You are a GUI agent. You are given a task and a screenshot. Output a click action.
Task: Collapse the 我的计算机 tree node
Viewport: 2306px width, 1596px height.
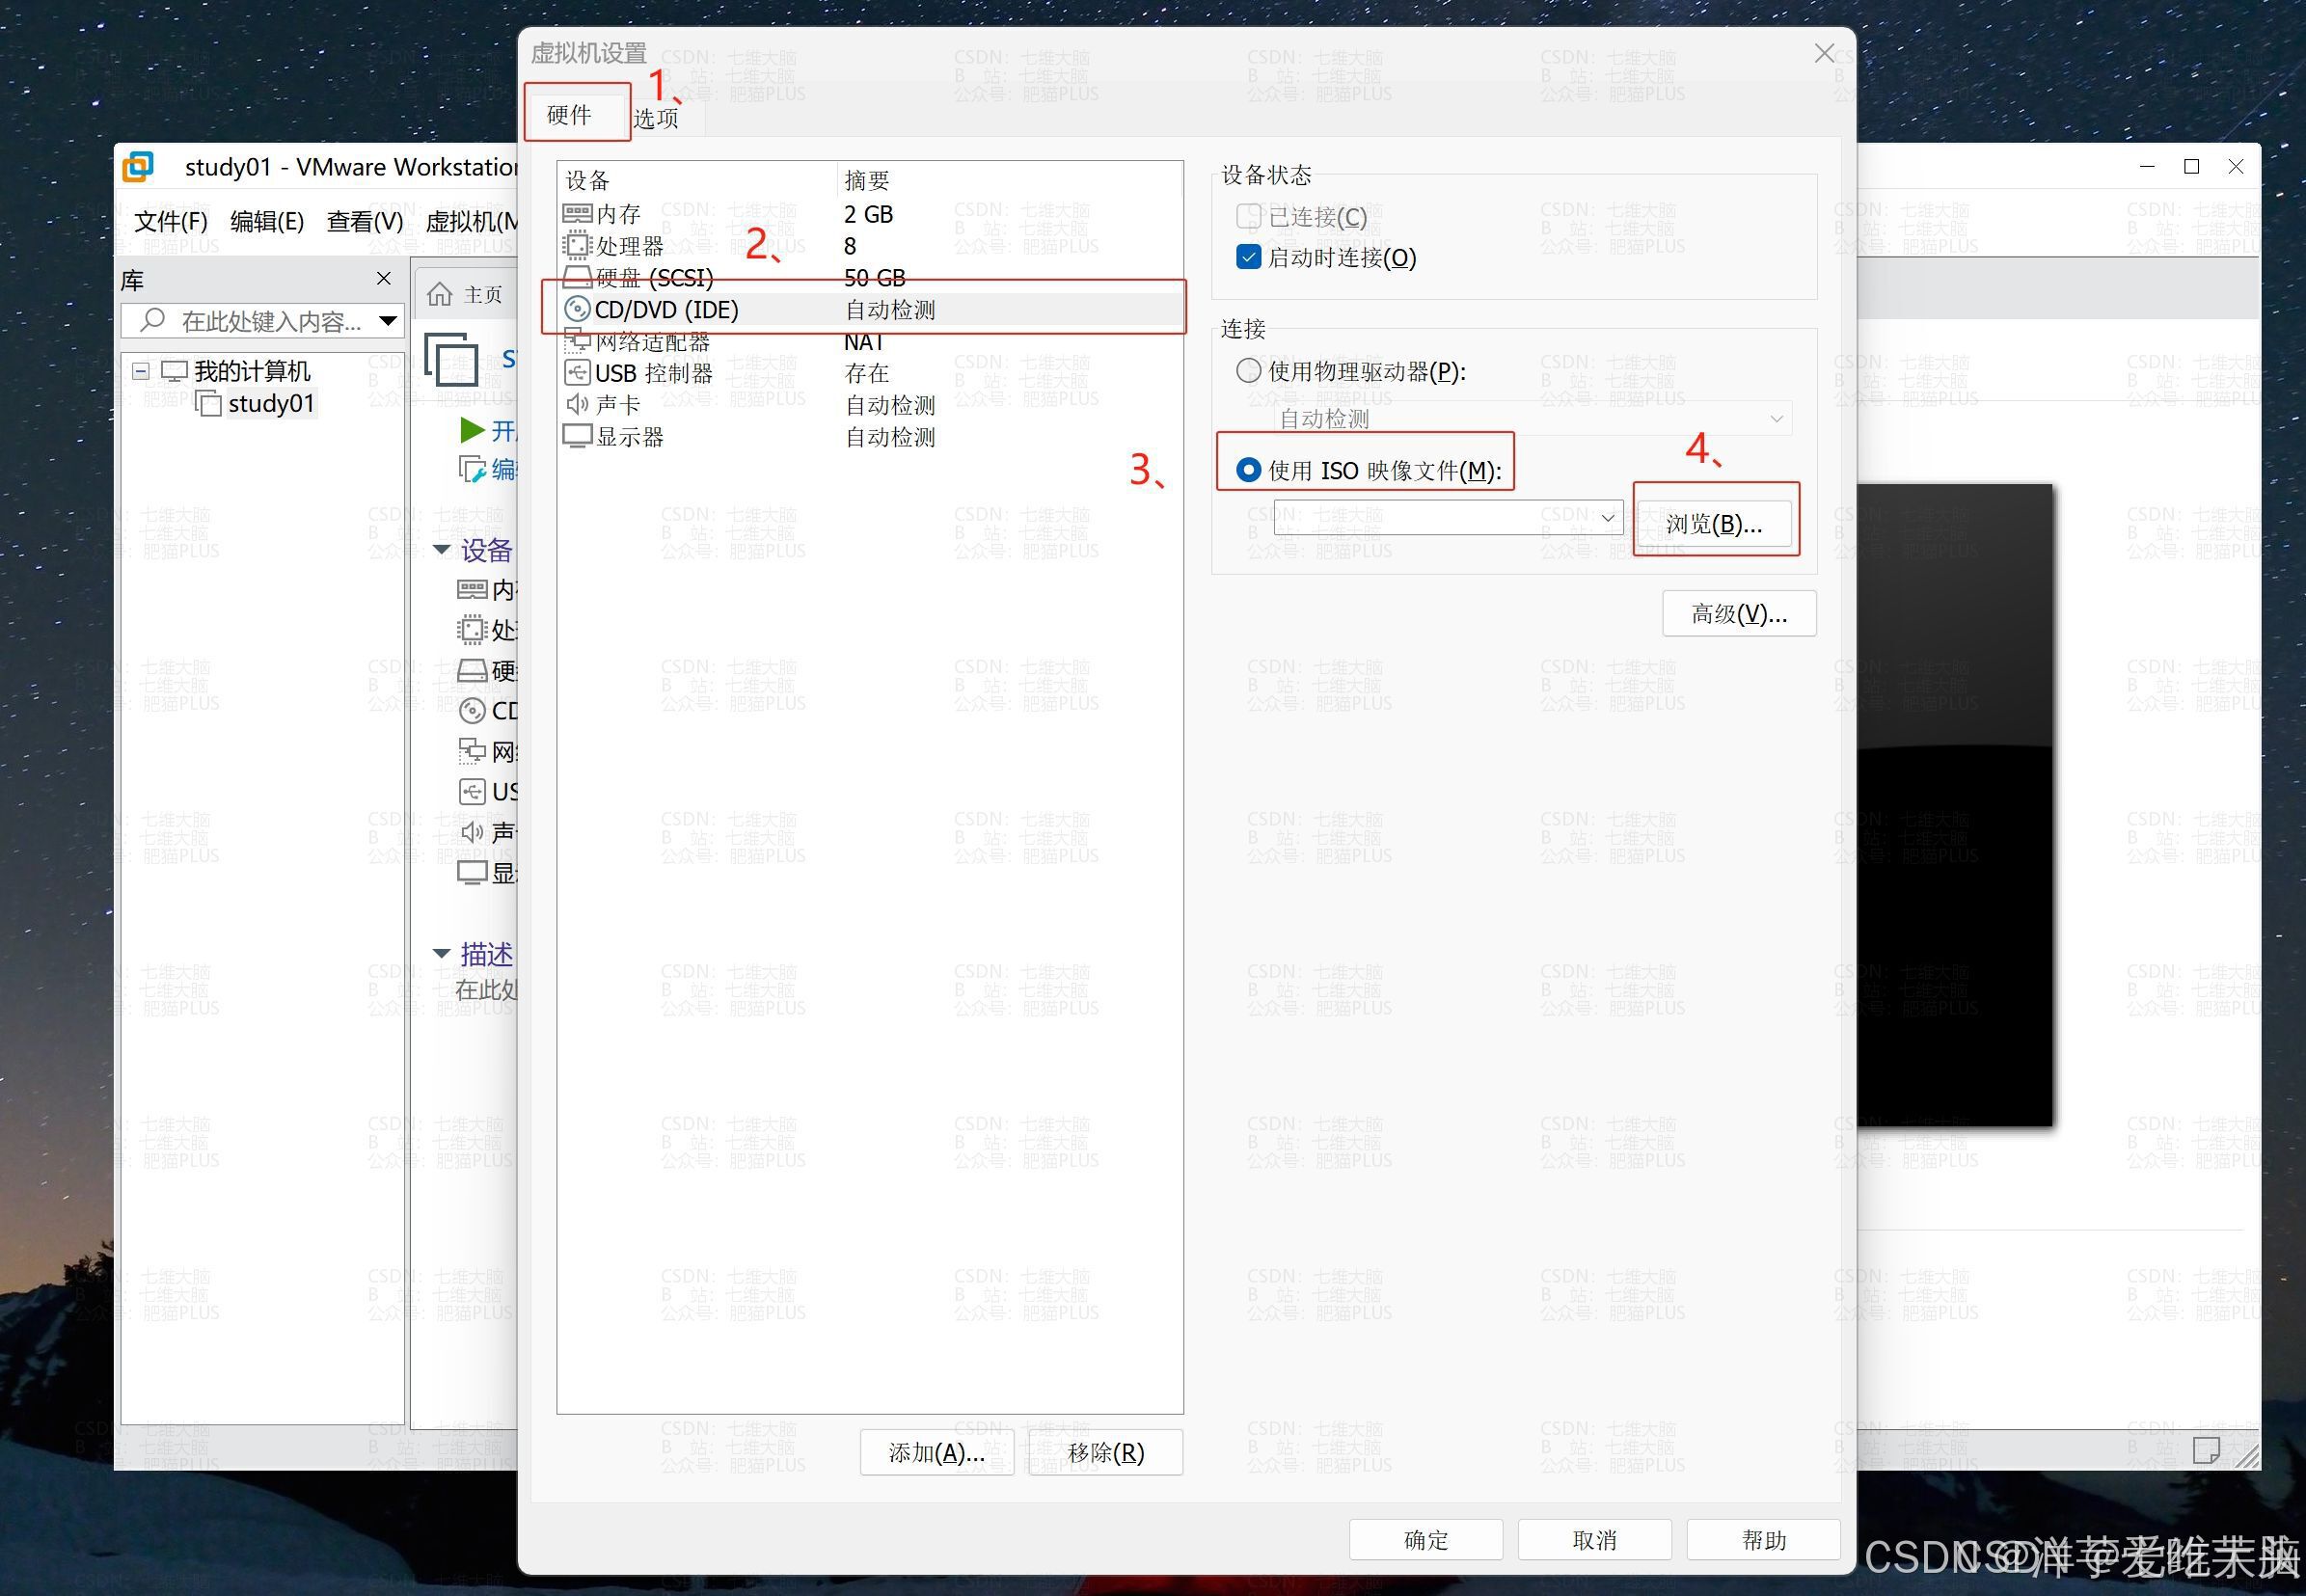coord(141,371)
